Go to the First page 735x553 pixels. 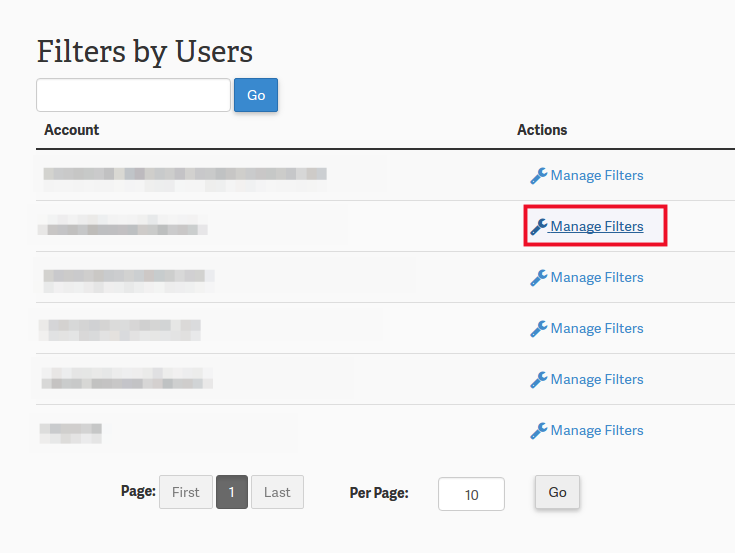[186, 492]
